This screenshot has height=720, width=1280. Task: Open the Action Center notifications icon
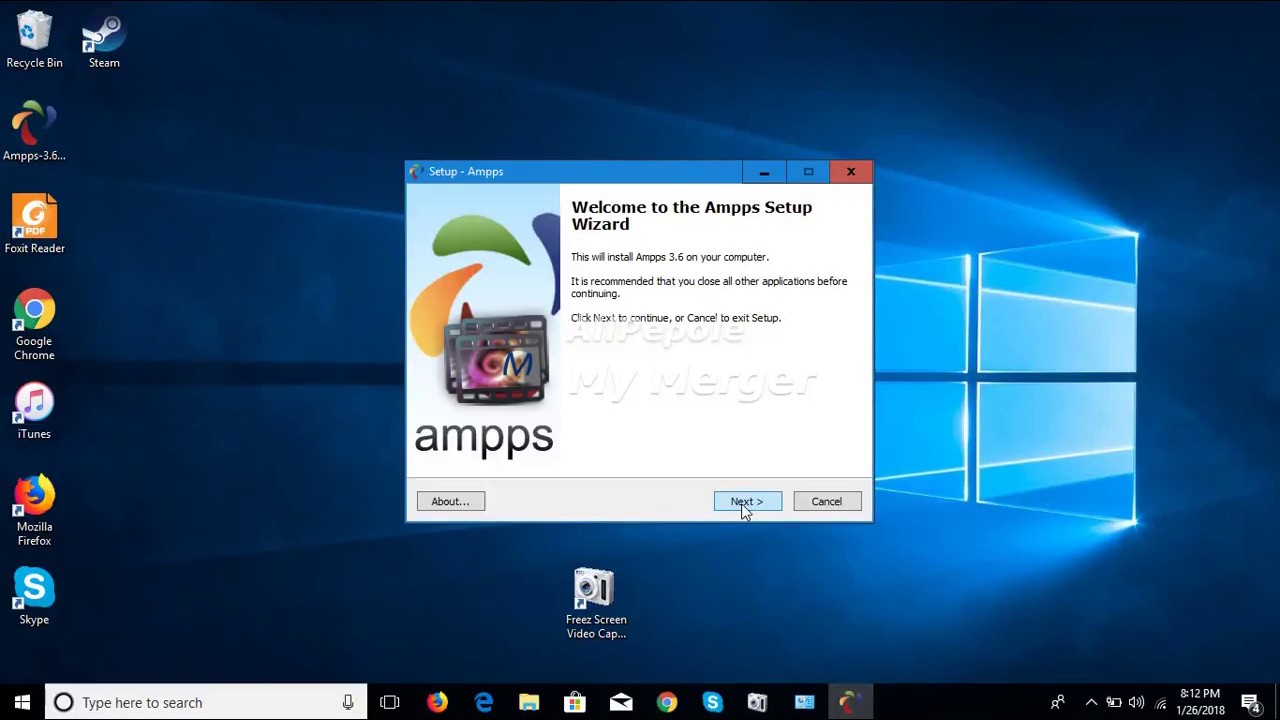1251,702
